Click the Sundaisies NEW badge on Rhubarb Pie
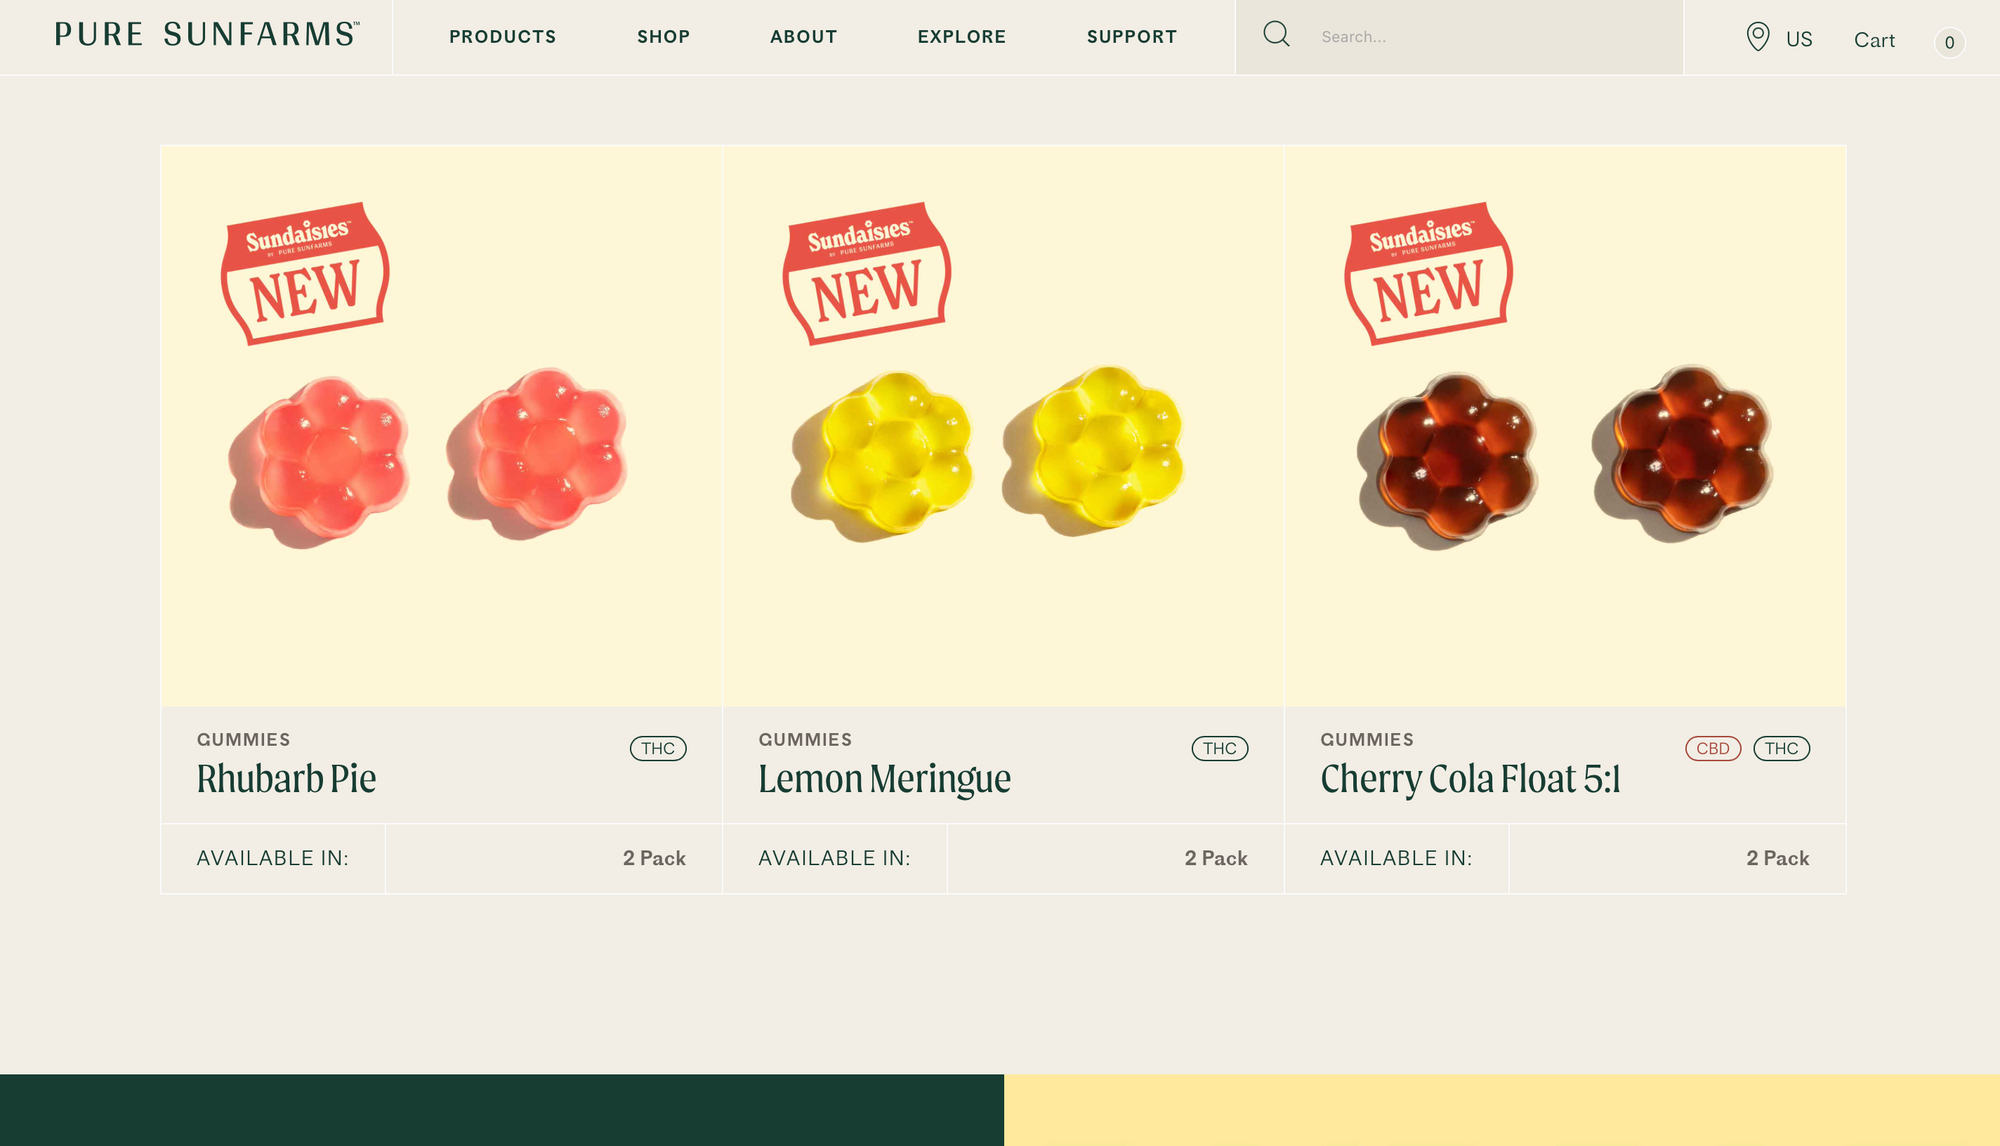Screen dimensions: 2000x1146 point(305,273)
